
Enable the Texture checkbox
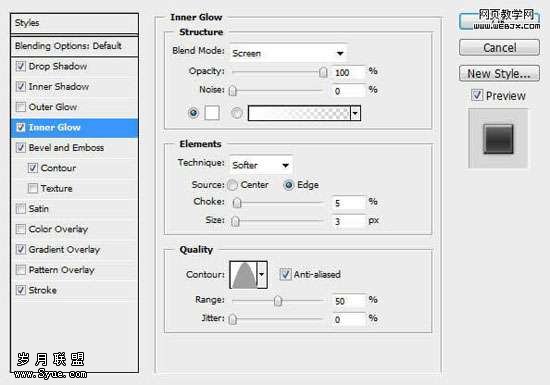pyautogui.click(x=33, y=188)
